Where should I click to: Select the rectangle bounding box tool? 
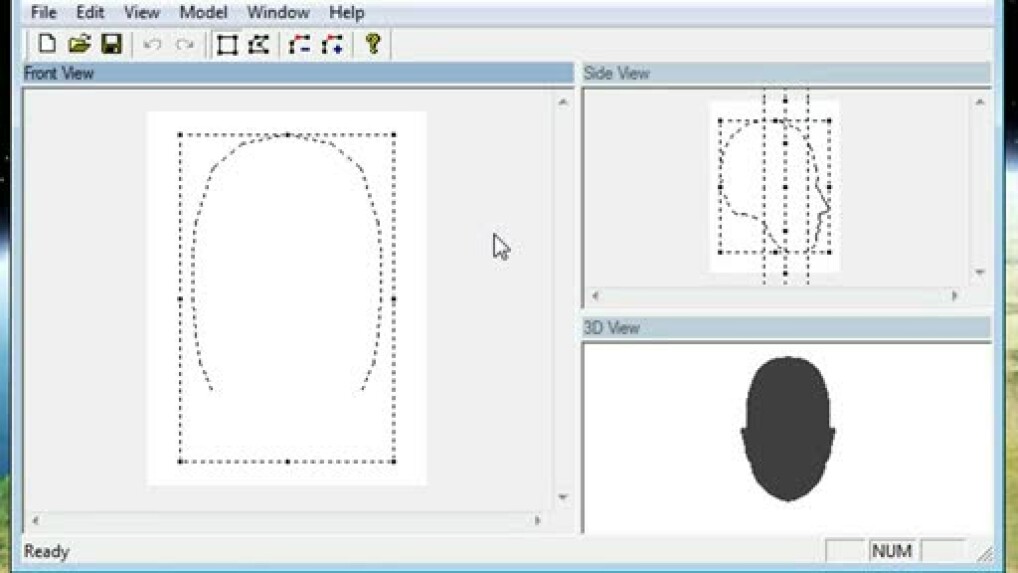point(227,44)
